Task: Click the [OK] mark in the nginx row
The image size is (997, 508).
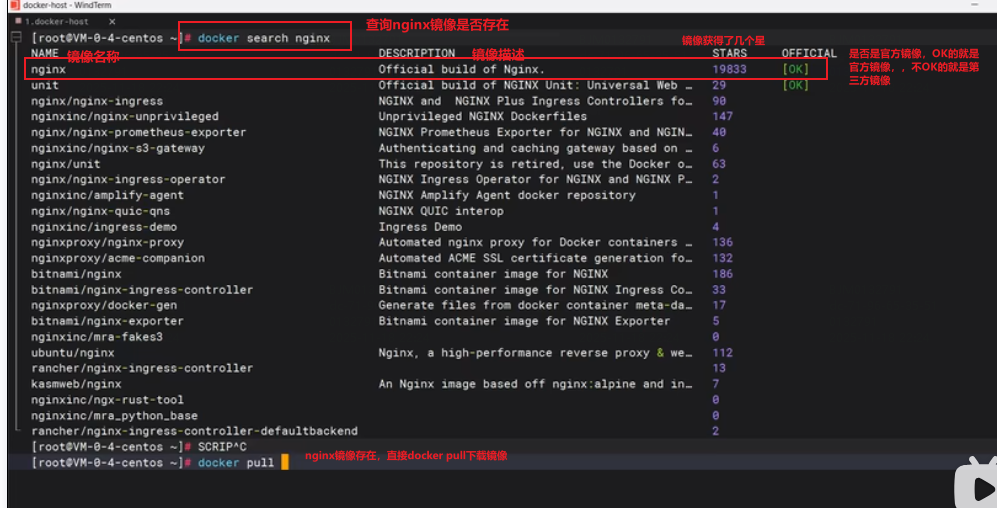Action: click(795, 69)
